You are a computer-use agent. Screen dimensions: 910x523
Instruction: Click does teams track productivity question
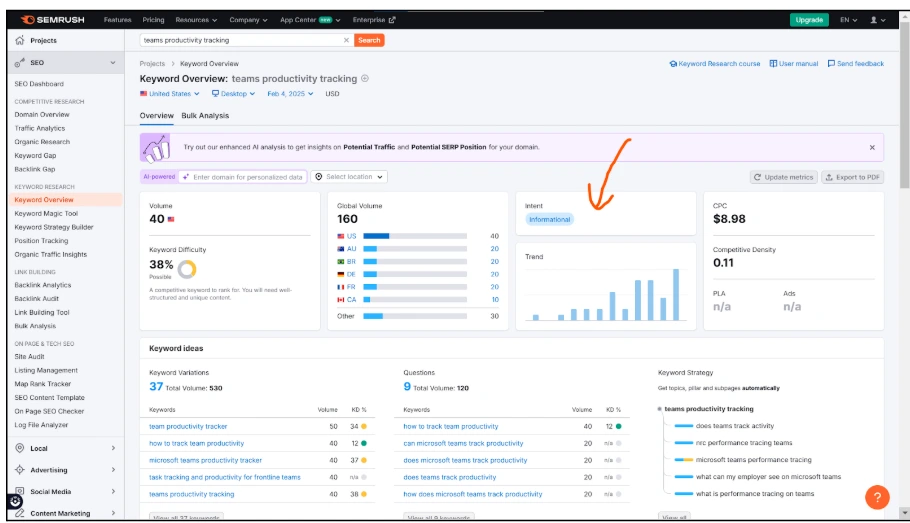(x=450, y=477)
